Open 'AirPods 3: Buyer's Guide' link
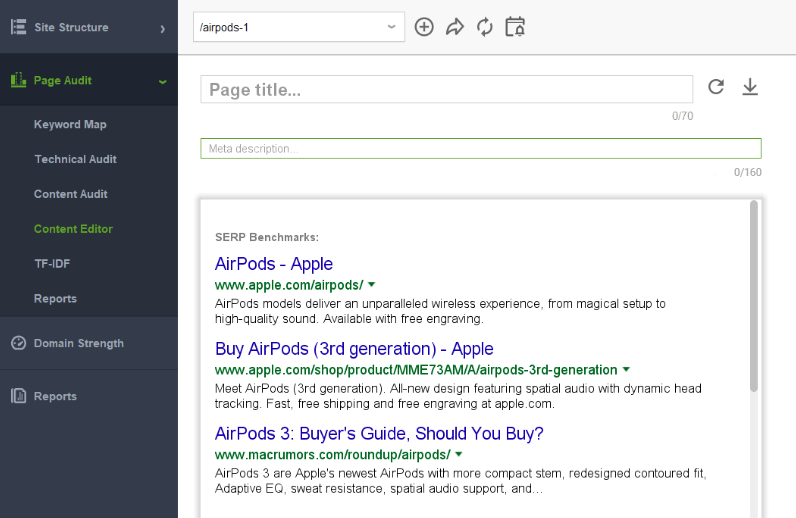796x518 pixels. coord(379,433)
